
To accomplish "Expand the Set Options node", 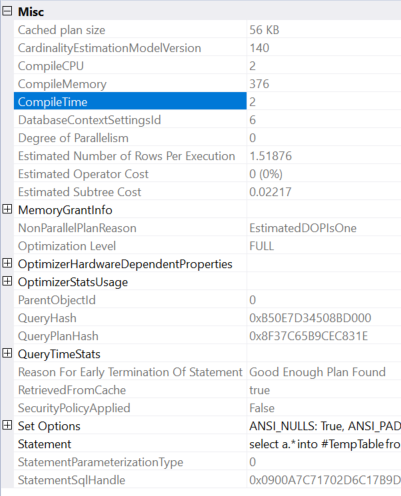I will click(7, 425).
